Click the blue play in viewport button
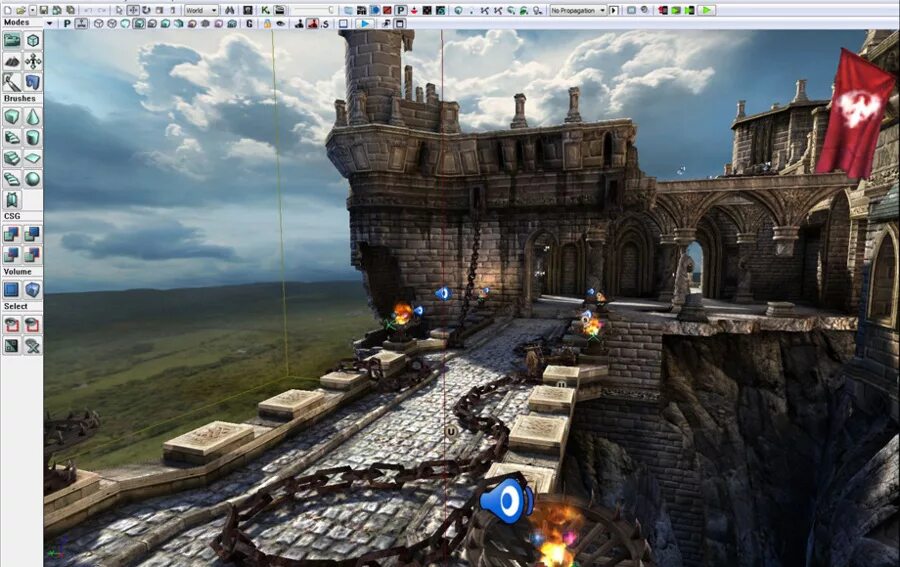Screen dimensions: 900x567 (x=364, y=24)
